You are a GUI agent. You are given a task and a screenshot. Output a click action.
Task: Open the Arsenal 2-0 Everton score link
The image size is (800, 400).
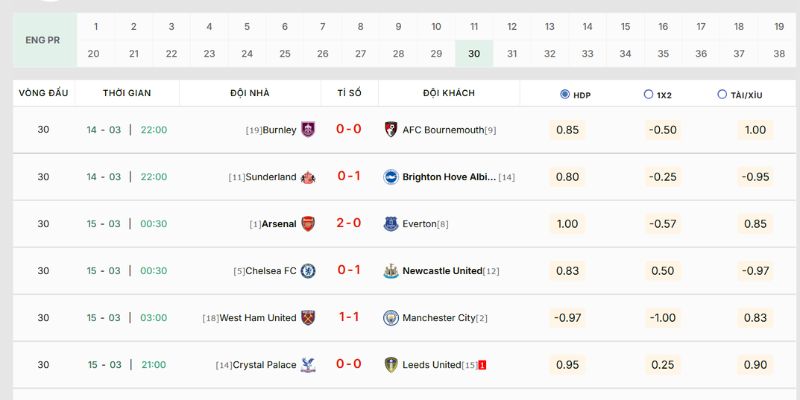349,224
